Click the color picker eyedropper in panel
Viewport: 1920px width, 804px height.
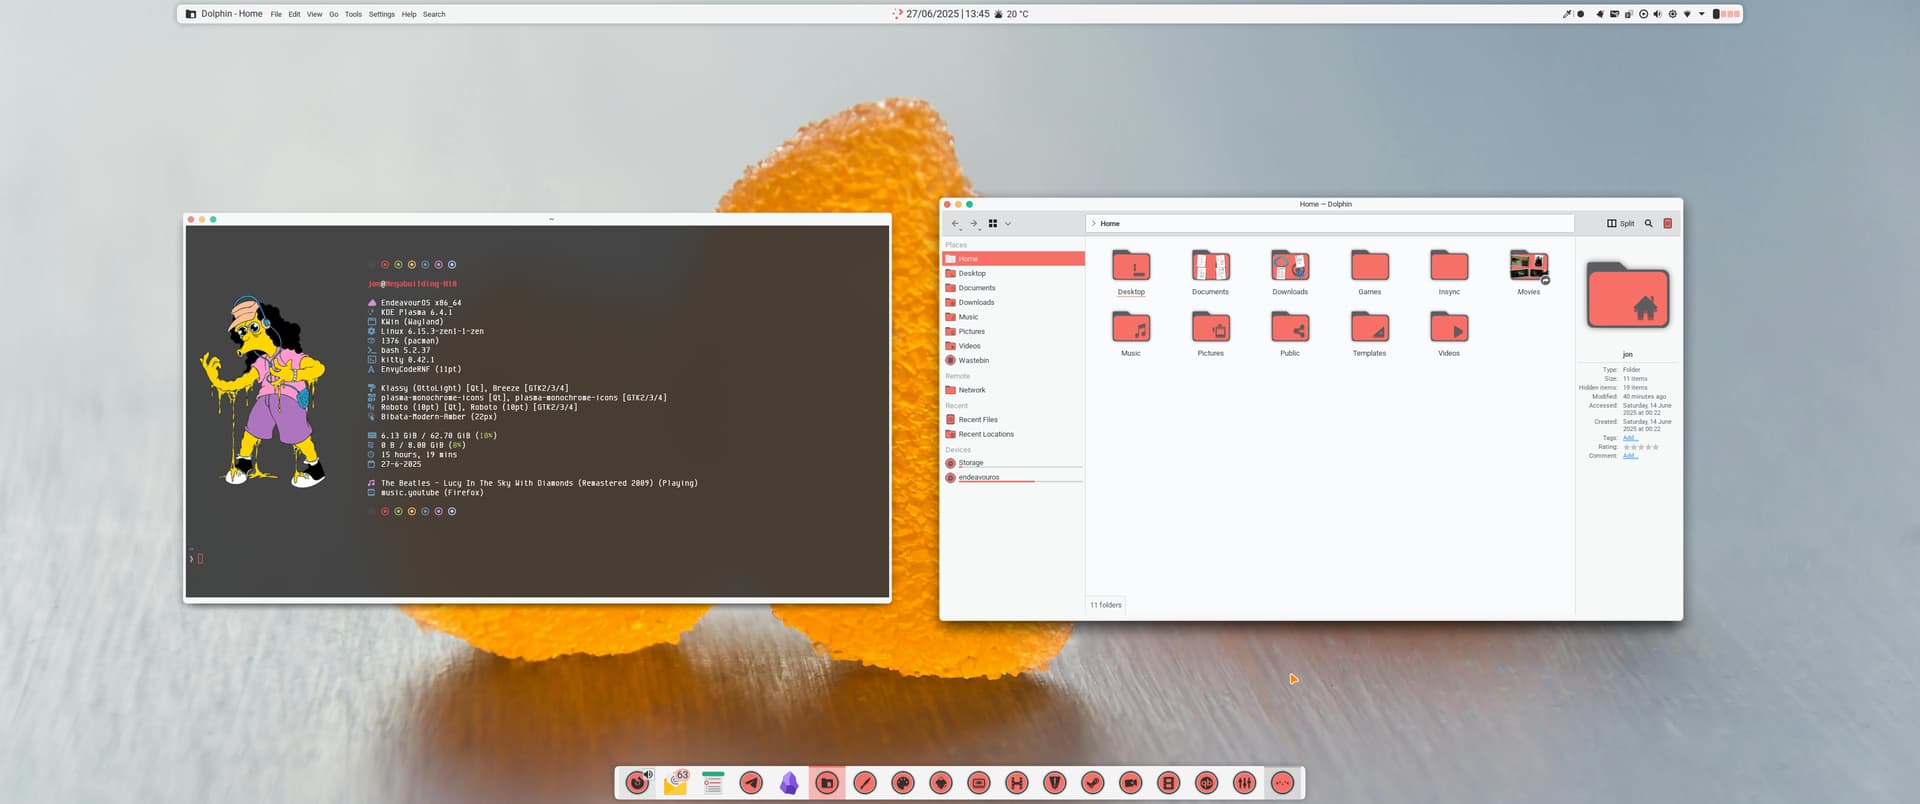[1566, 14]
